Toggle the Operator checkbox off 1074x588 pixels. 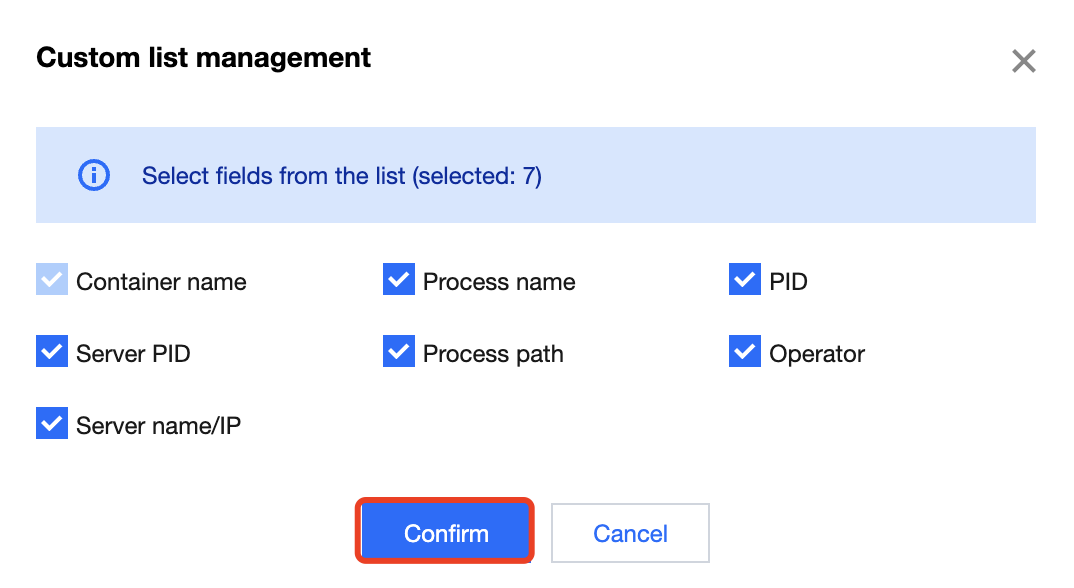pyautogui.click(x=745, y=352)
